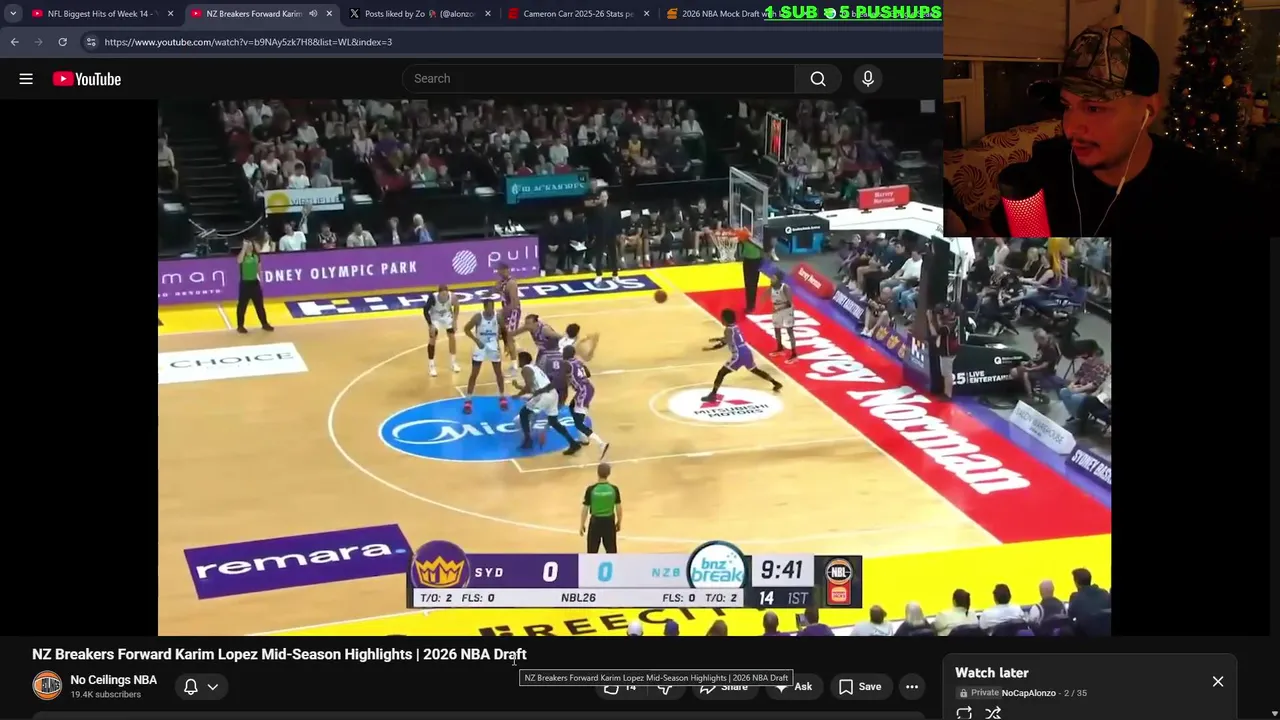Click the video title NZ Breakers Forward Karim Lopez

[x=279, y=654]
